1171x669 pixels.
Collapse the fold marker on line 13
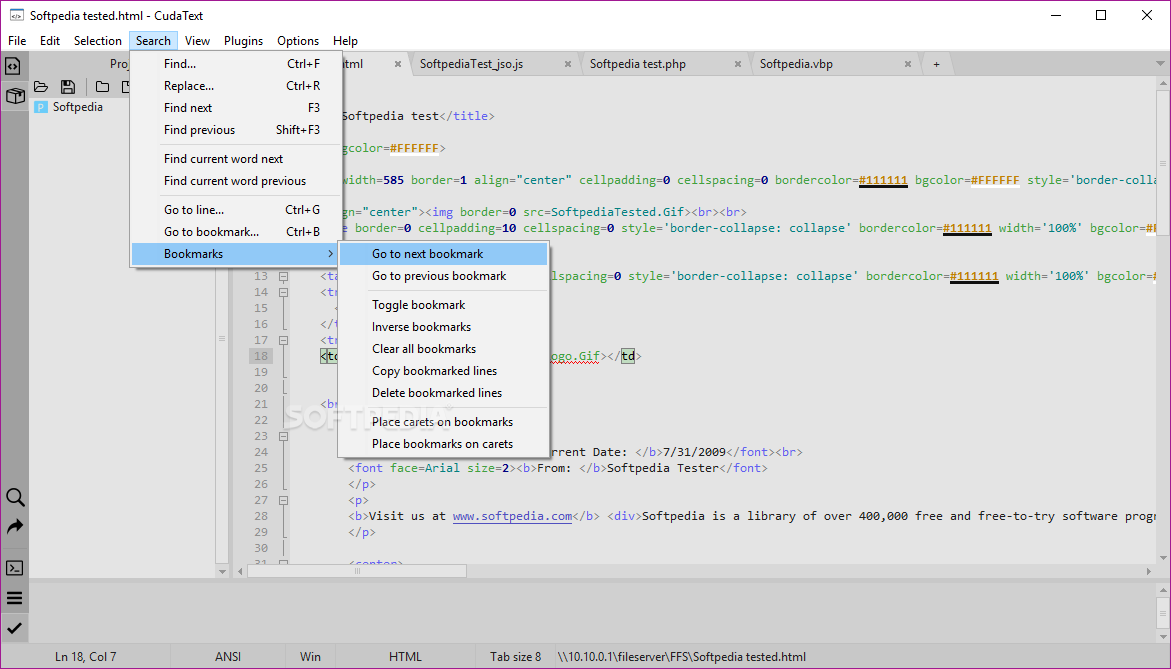coord(284,276)
